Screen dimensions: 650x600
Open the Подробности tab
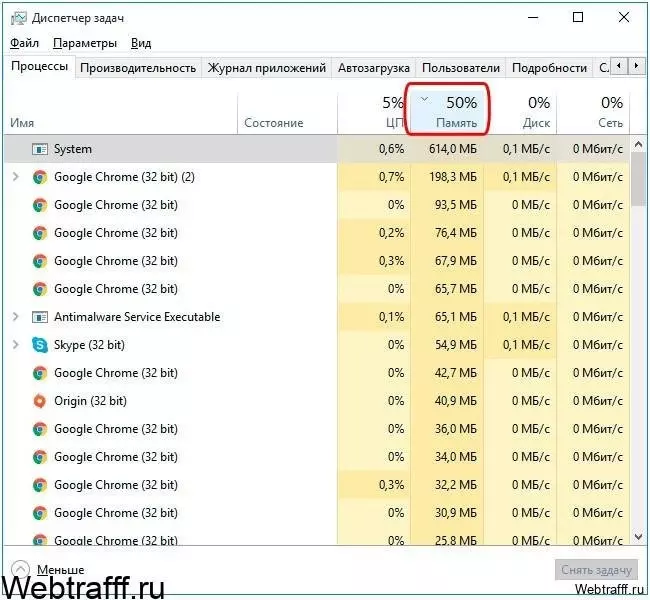(x=549, y=68)
